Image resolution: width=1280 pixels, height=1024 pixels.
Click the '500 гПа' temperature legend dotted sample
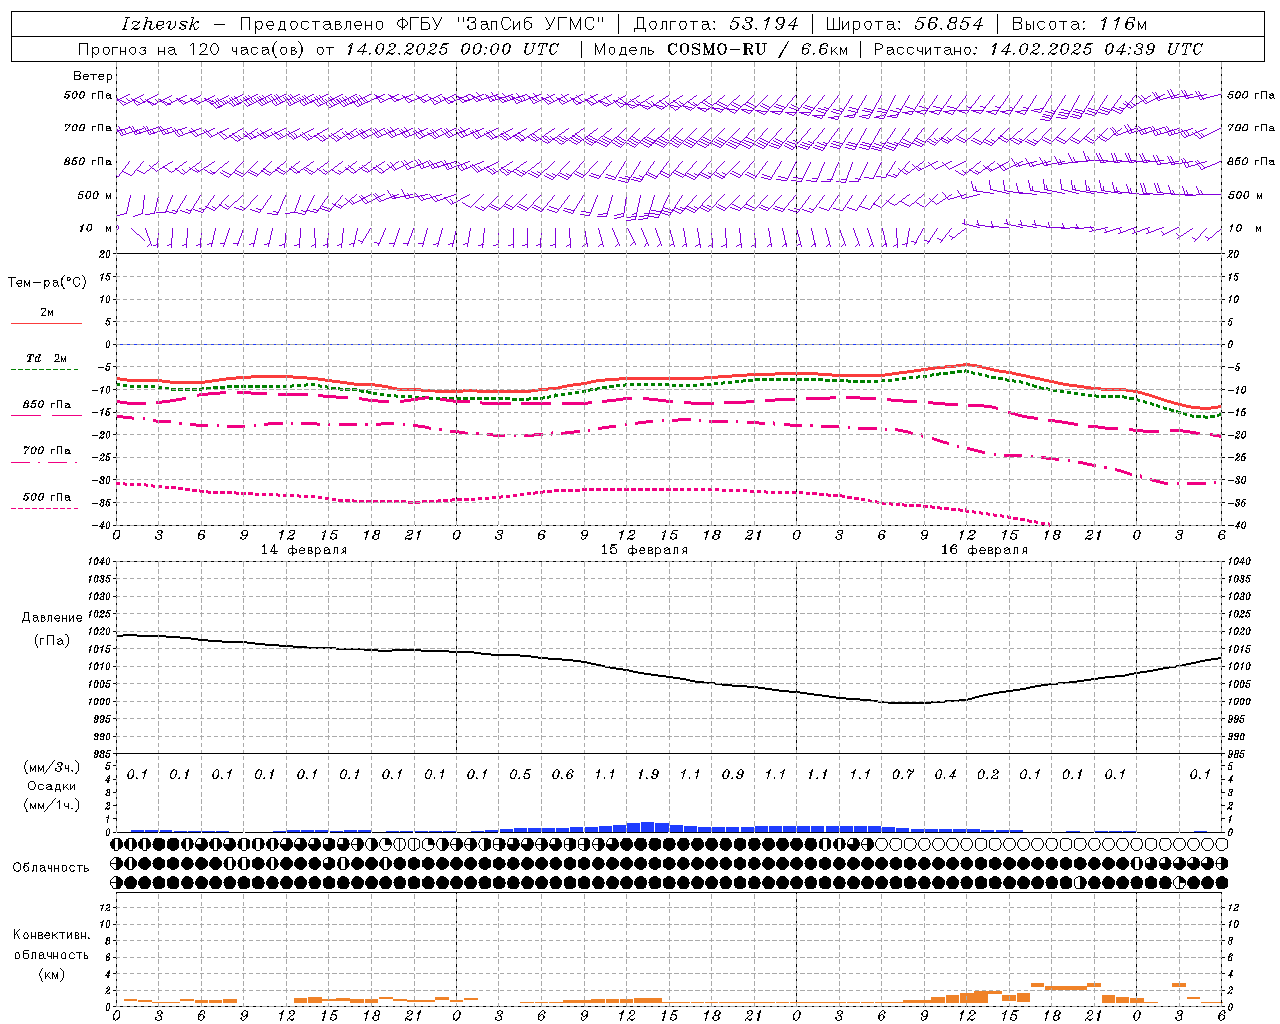46,508
